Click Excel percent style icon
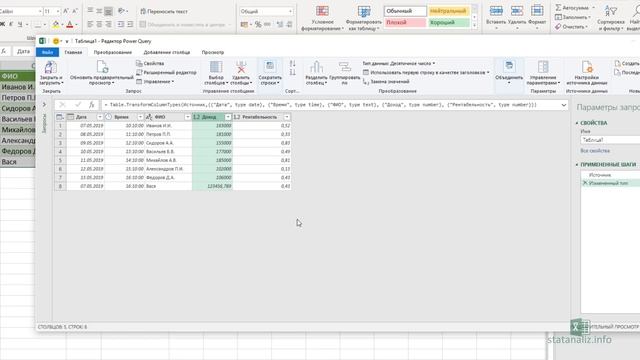 [258, 24]
